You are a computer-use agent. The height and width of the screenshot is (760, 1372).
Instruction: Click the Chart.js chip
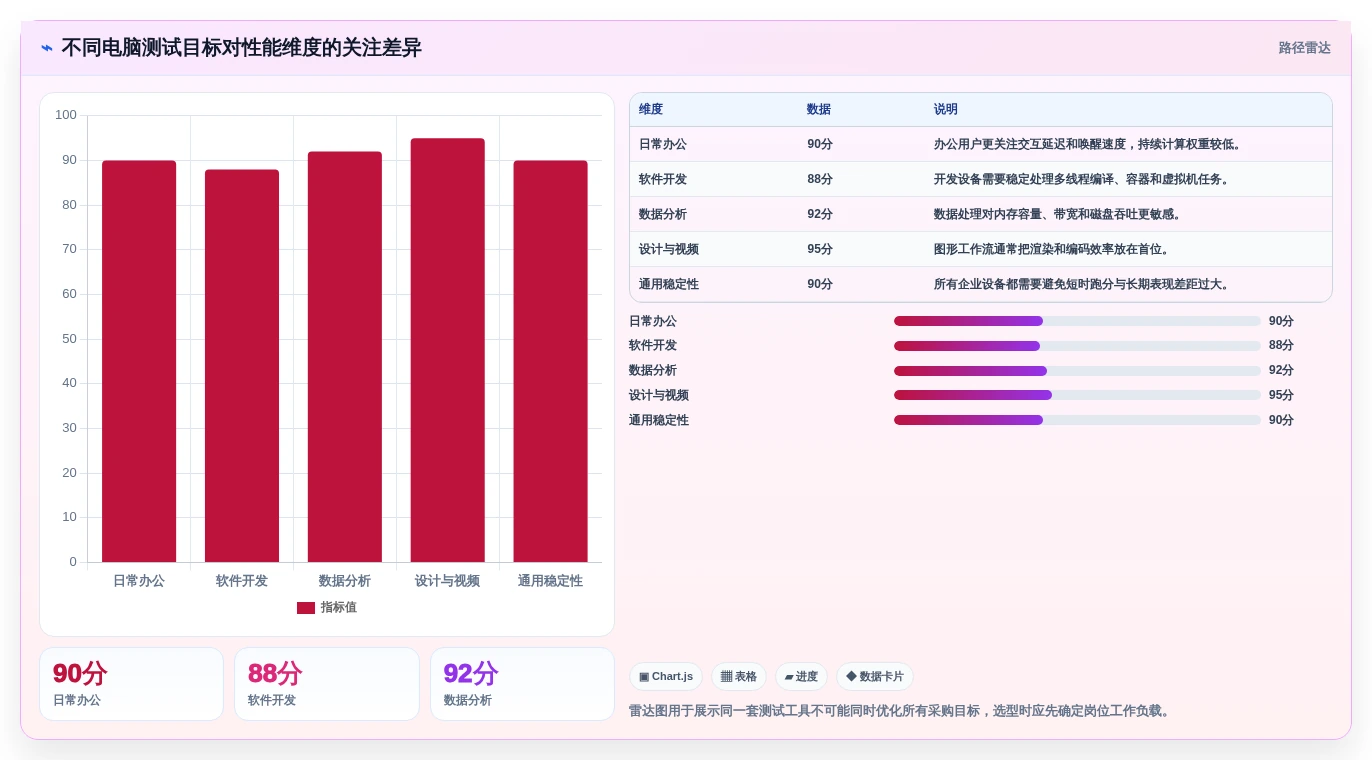coord(666,677)
